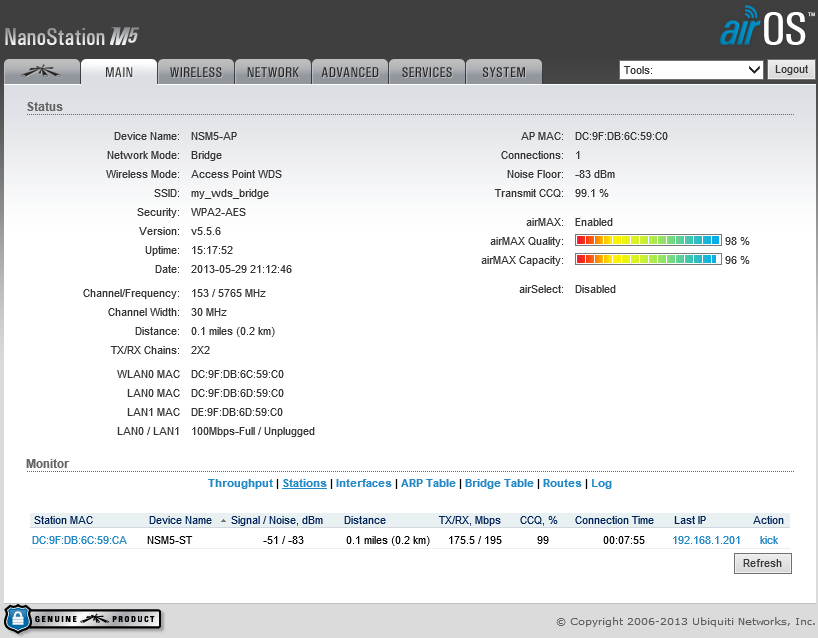Sort by TX/RX, Mbps column
Viewport: 818px width, 638px height.
(470, 520)
